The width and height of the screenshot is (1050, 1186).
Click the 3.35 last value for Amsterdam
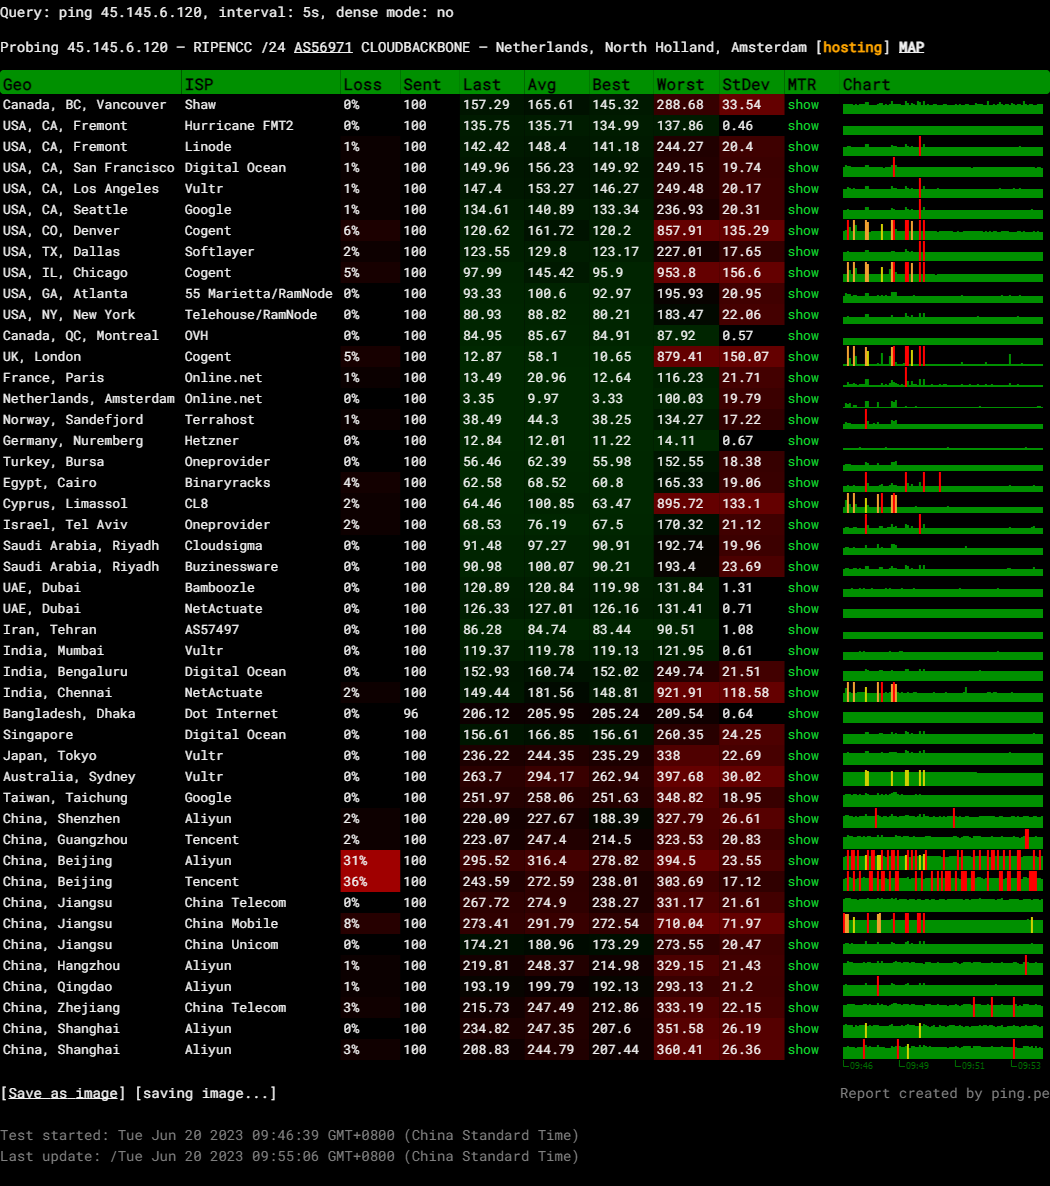coord(479,399)
